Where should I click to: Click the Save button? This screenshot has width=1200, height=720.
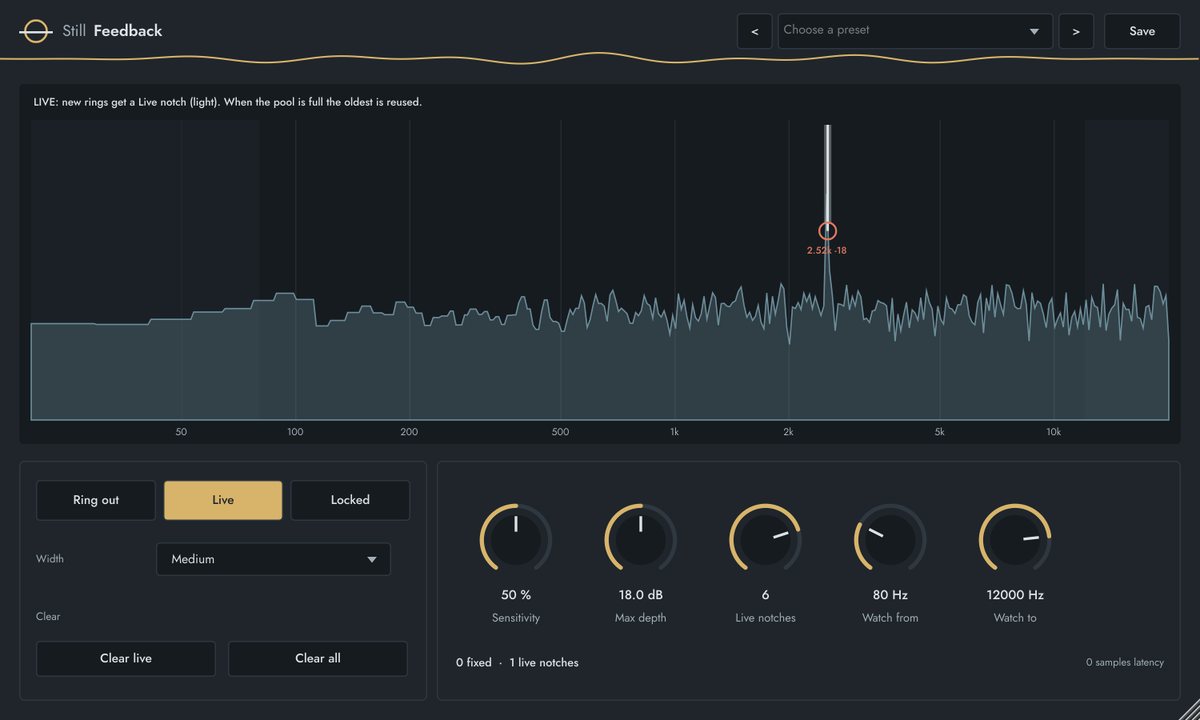[1142, 31]
